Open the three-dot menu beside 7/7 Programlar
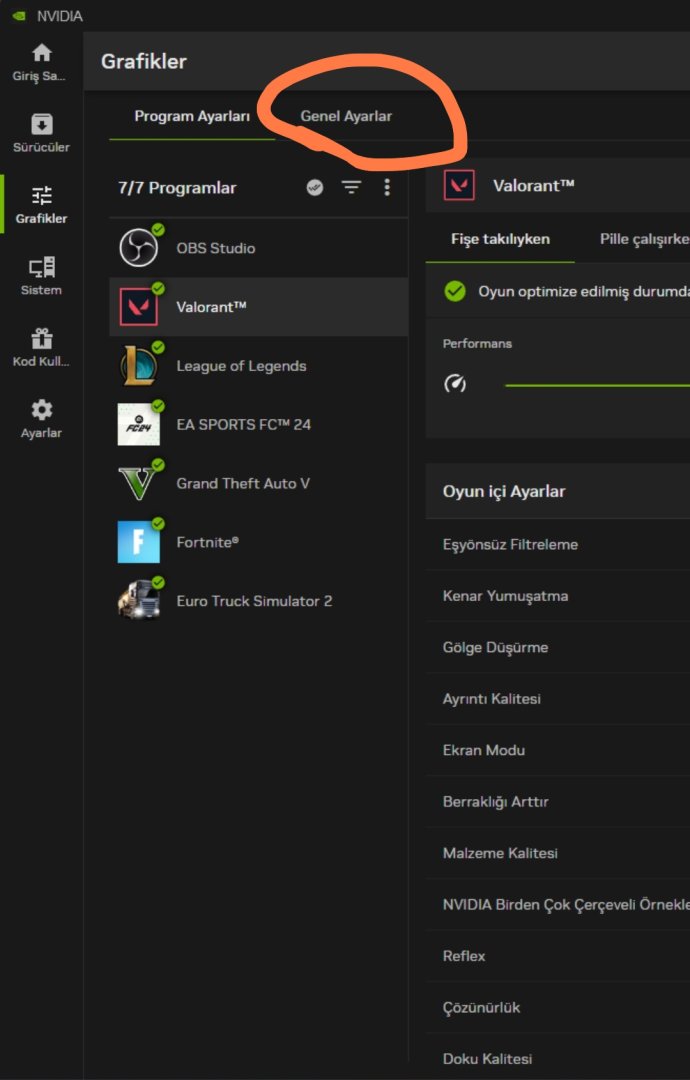Image resolution: width=690 pixels, height=1080 pixels. [387, 187]
